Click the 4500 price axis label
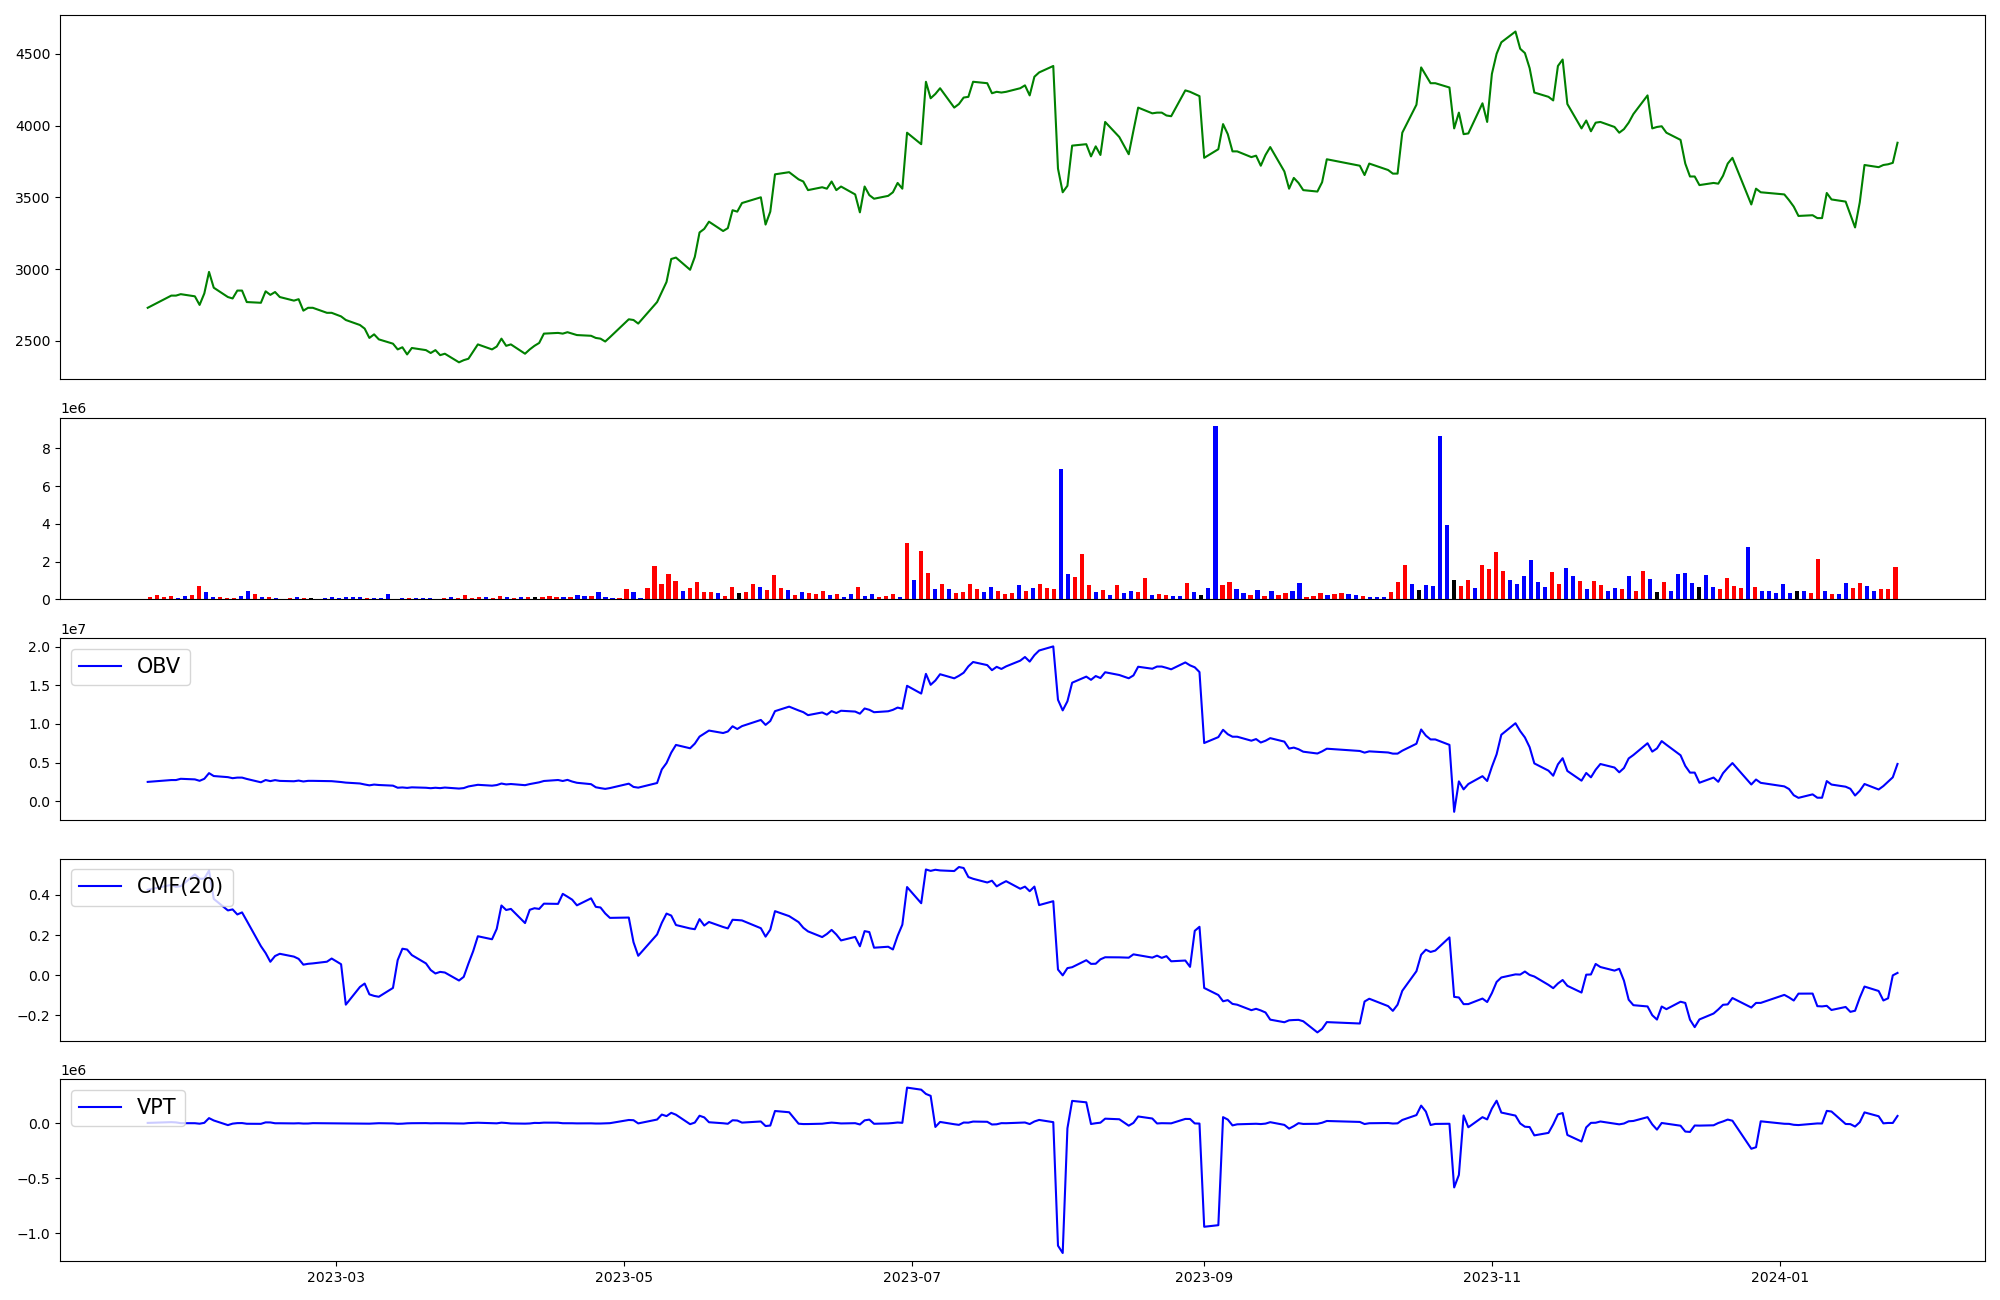This screenshot has width=2000, height=1300. (33, 55)
